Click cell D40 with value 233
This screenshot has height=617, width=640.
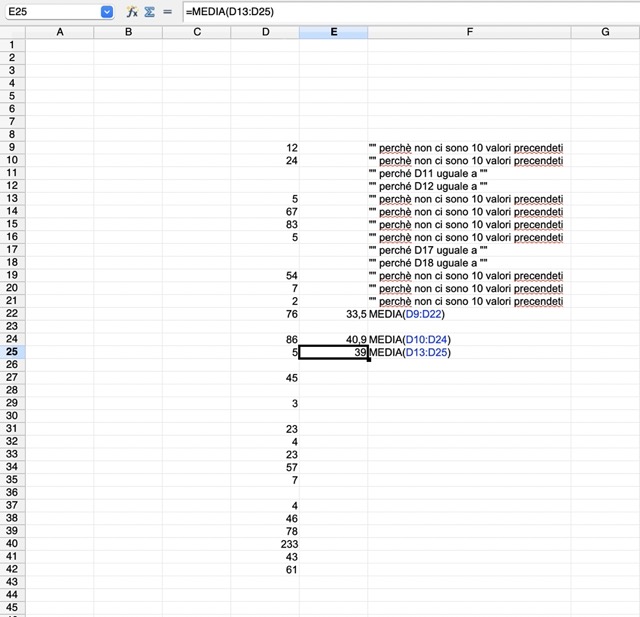click(x=265, y=544)
